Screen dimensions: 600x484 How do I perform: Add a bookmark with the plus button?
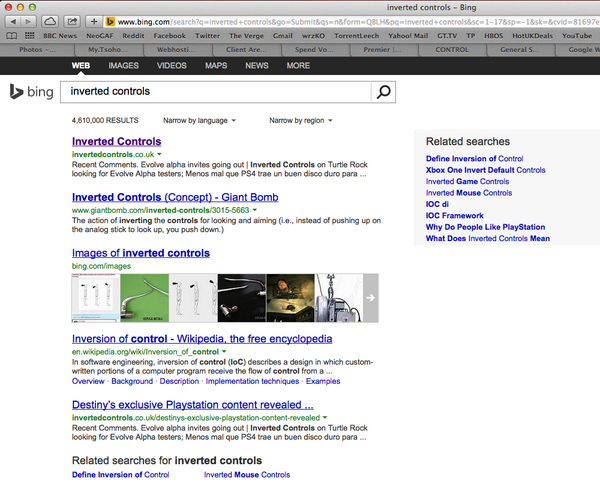coord(94,22)
